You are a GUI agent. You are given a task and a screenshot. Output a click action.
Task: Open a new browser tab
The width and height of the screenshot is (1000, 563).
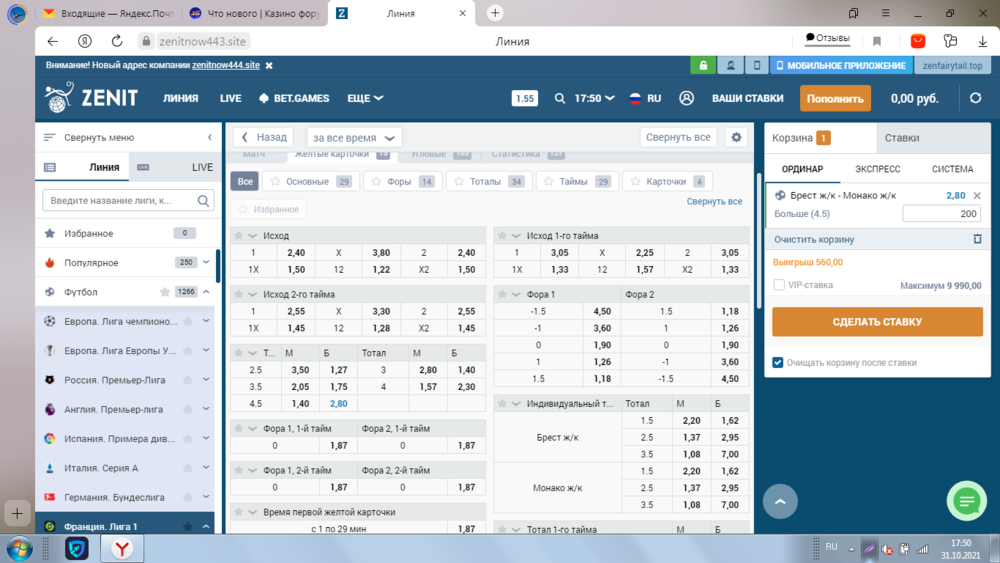pos(495,13)
